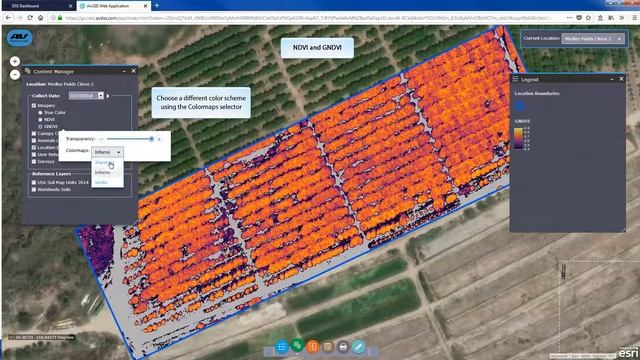
Task: Open the browser library icon
Action: click(x=611, y=18)
